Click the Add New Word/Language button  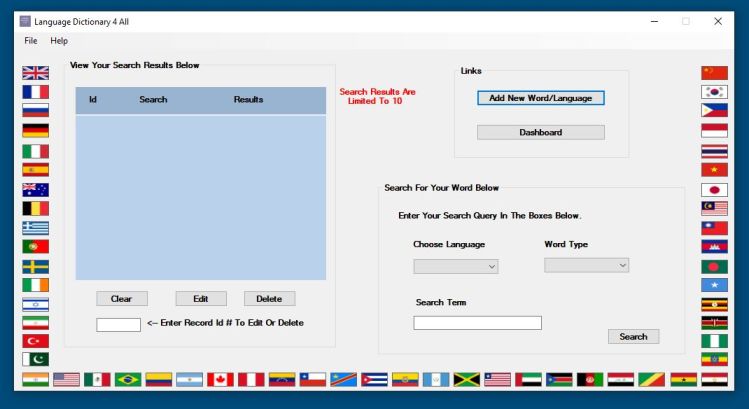click(x=540, y=98)
